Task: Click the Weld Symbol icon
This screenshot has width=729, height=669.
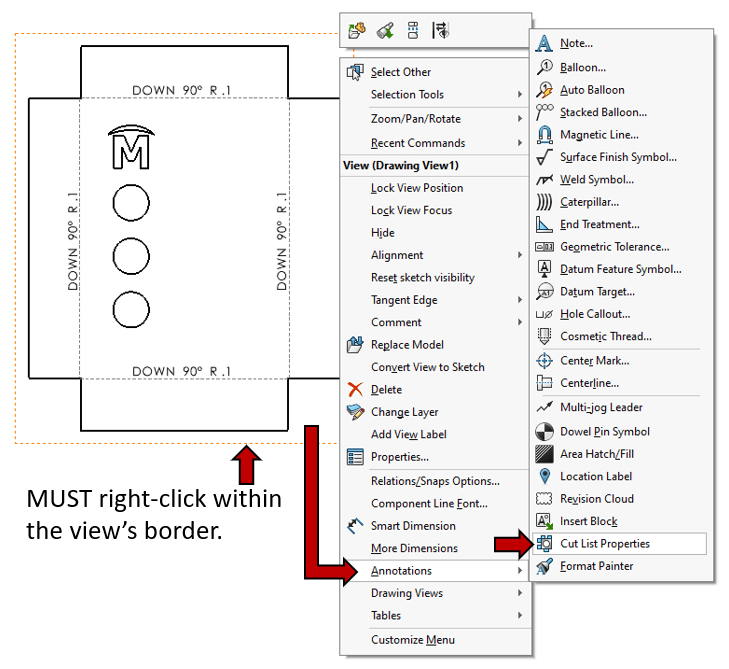Action: pos(544,180)
